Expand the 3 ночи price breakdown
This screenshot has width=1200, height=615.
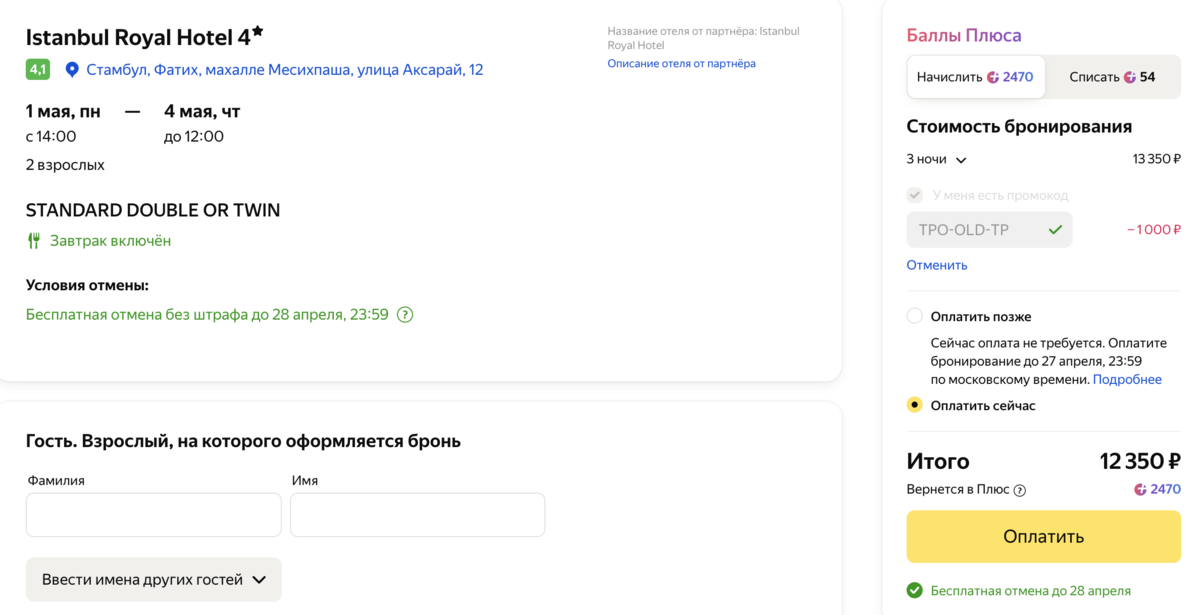click(x=937, y=159)
